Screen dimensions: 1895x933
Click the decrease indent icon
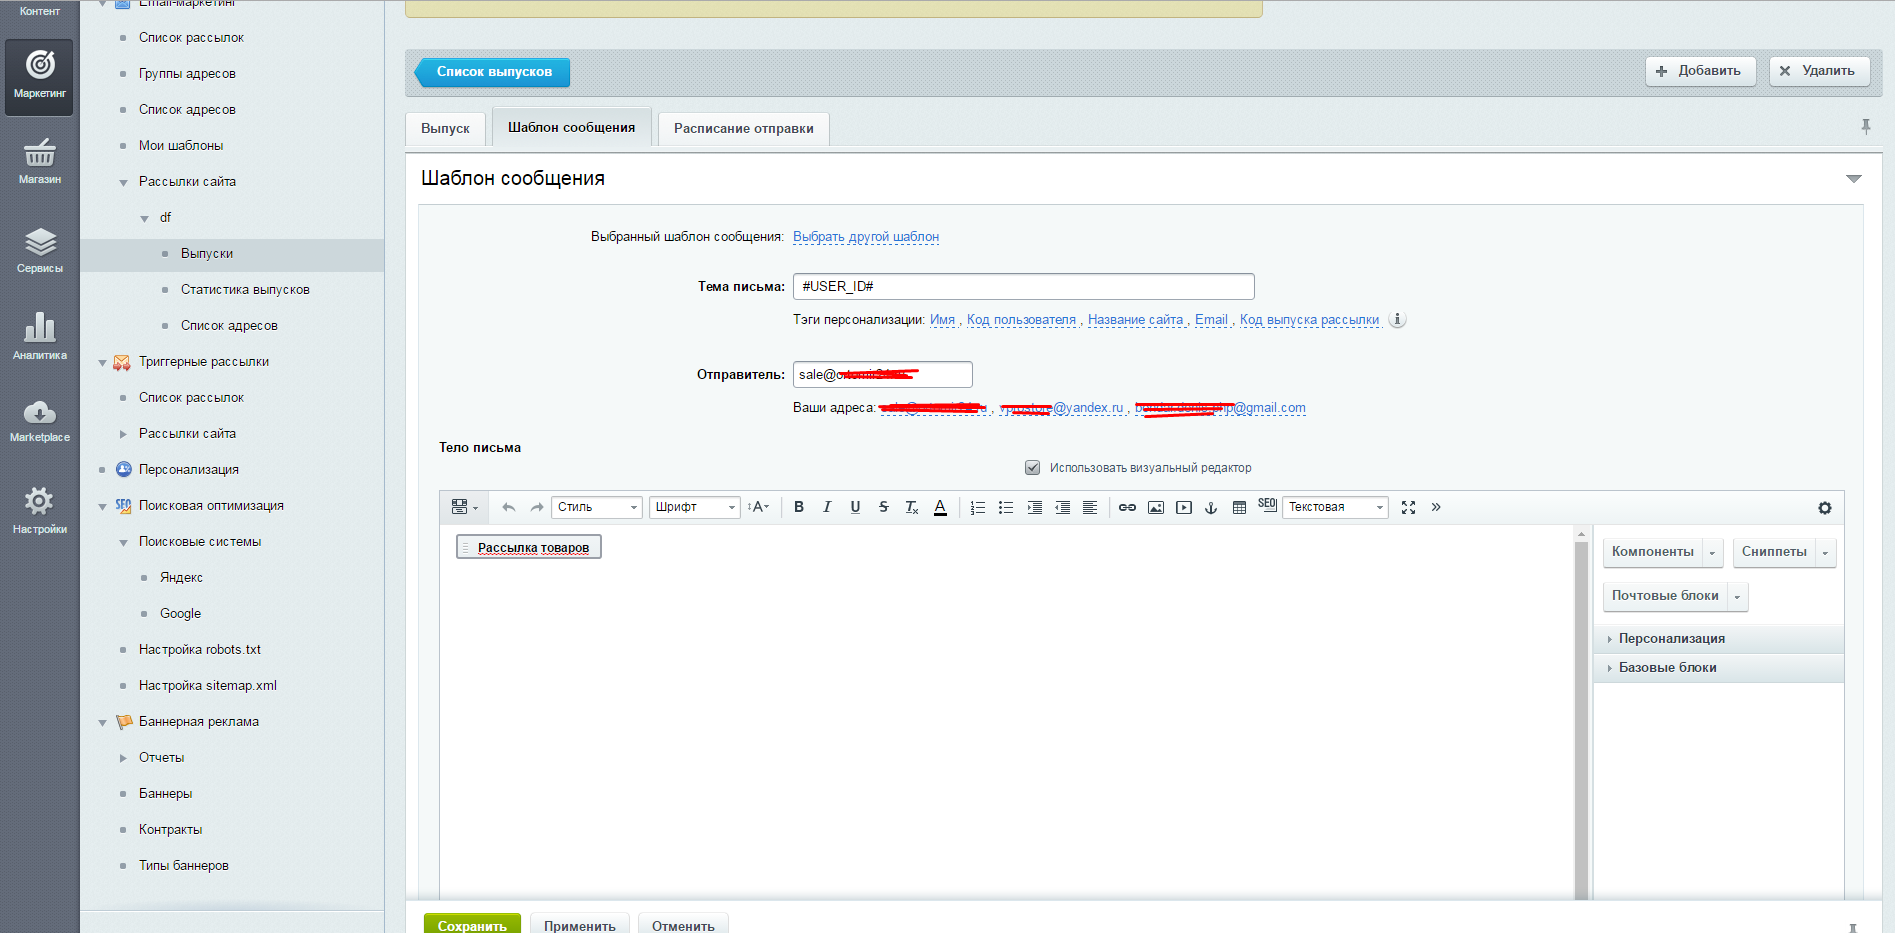pyautogui.click(x=1062, y=507)
